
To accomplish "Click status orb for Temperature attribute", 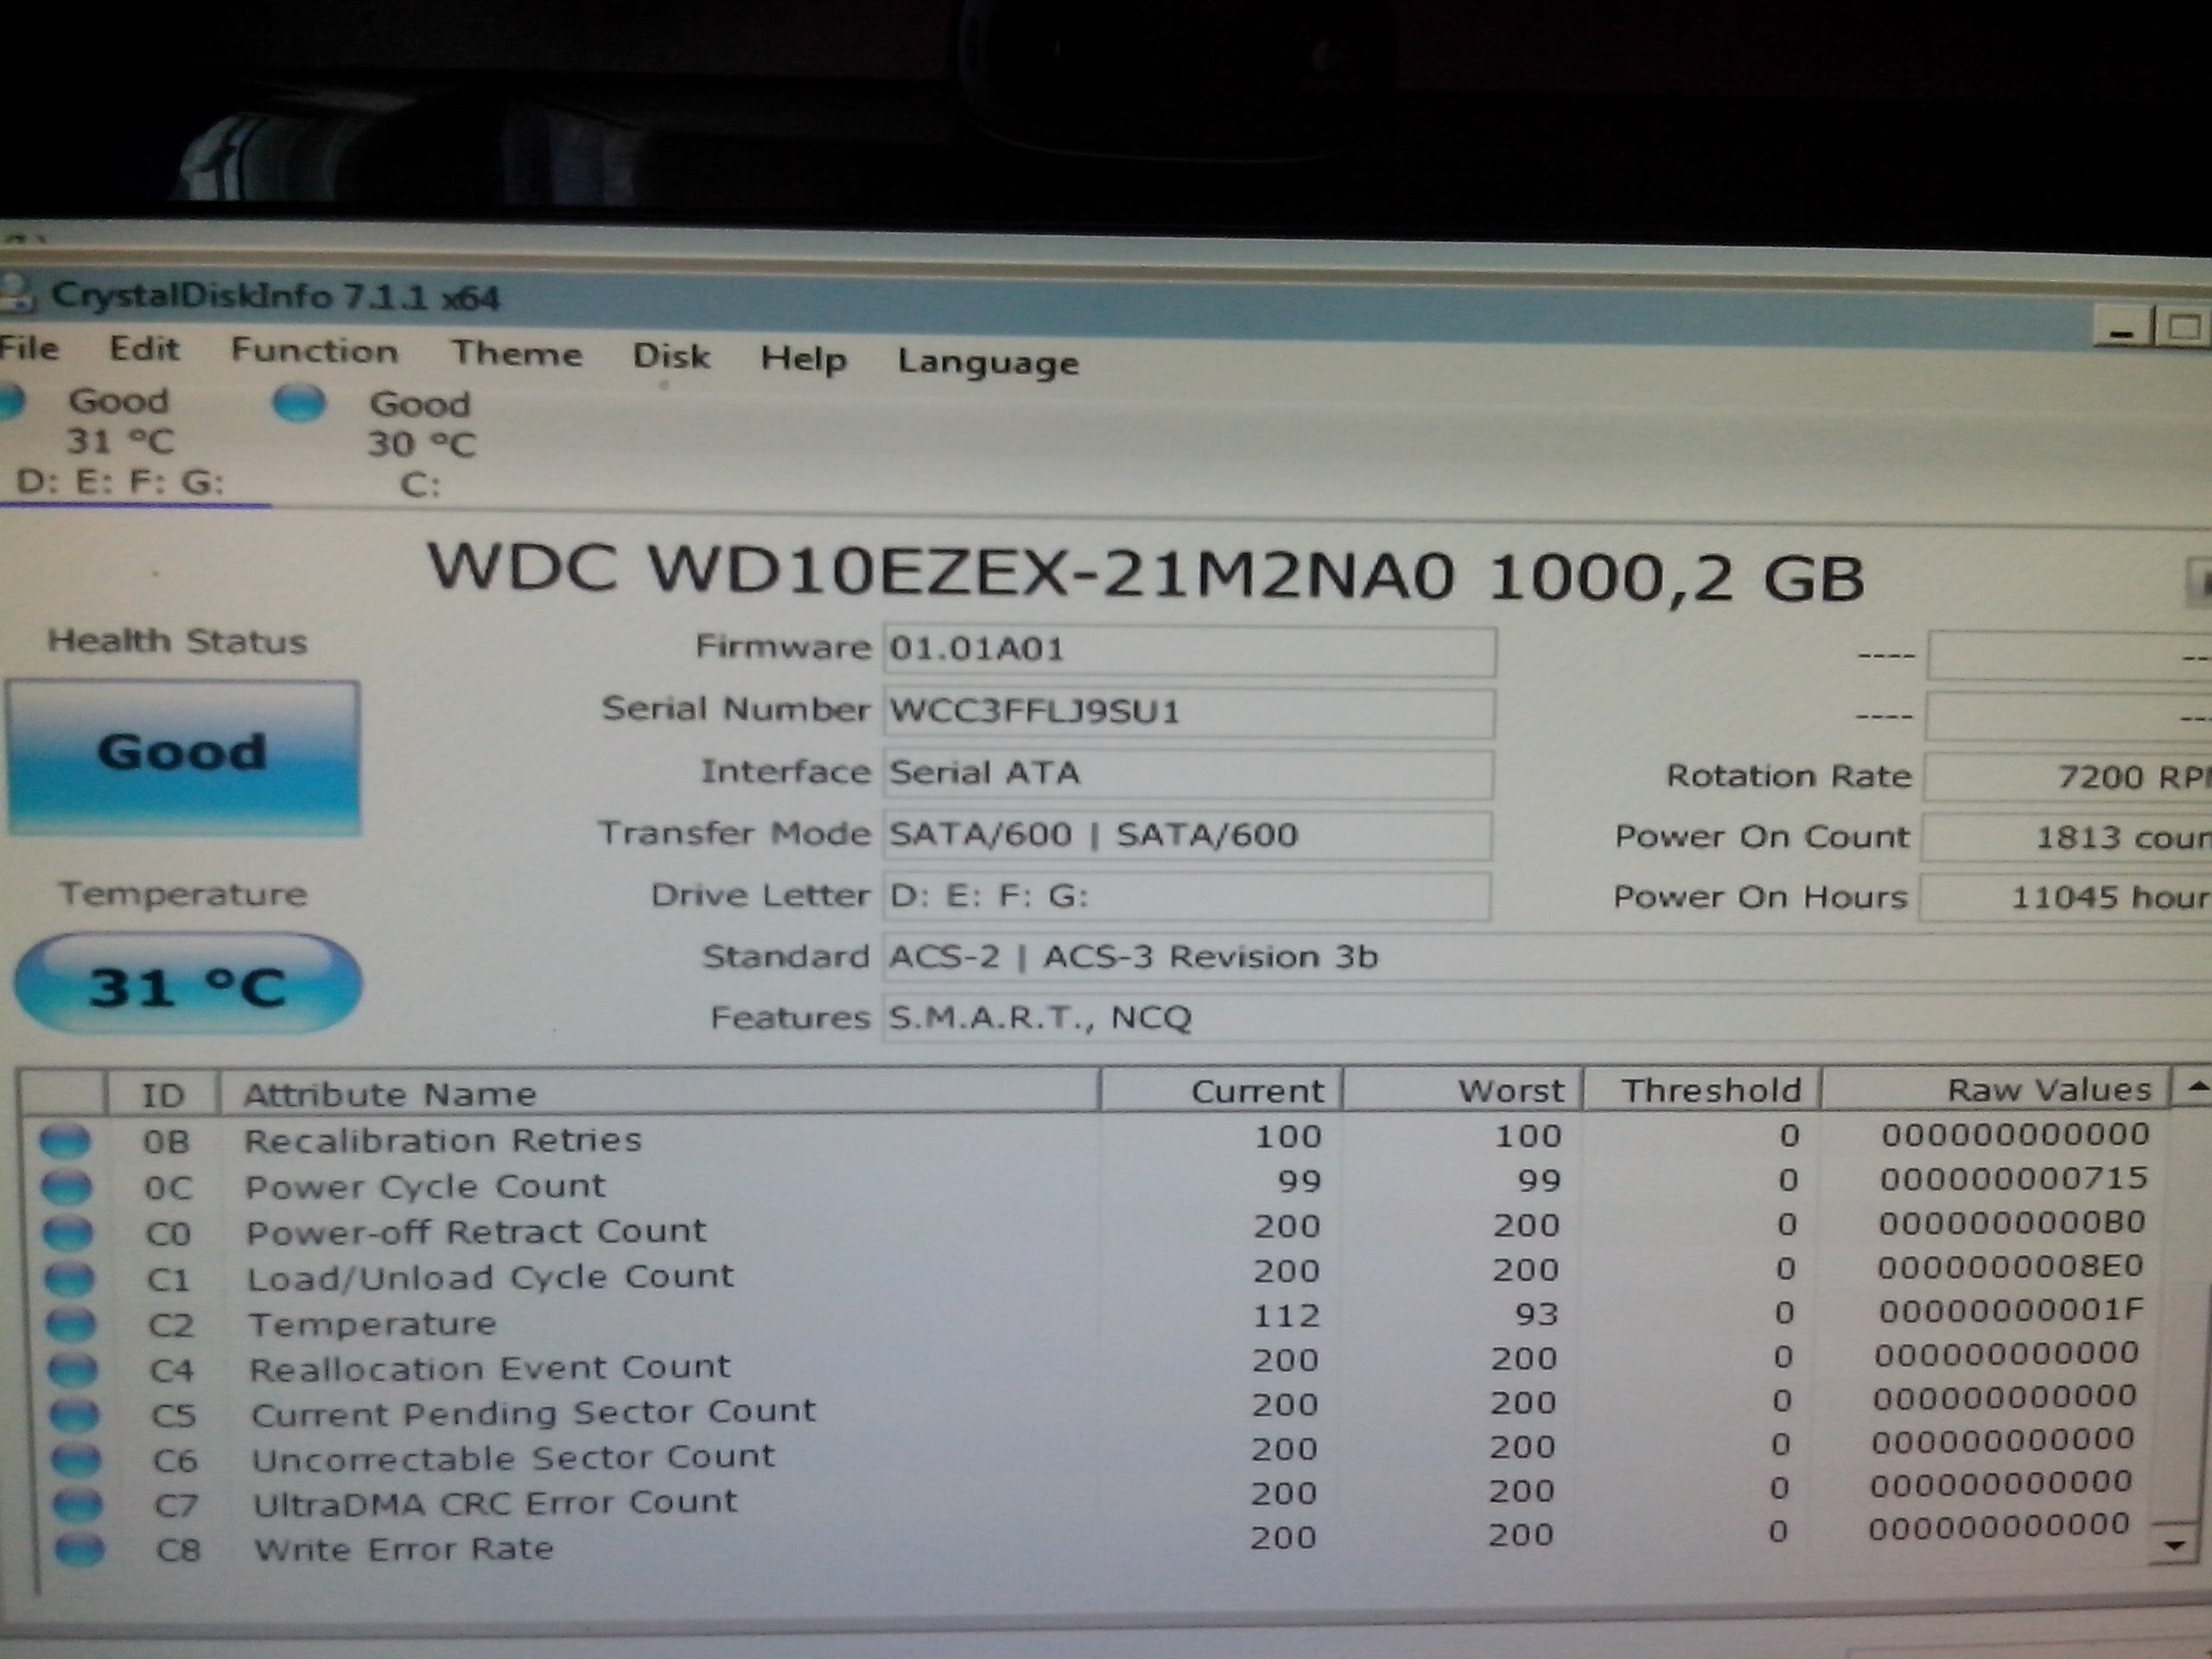I will click(x=72, y=1324).
